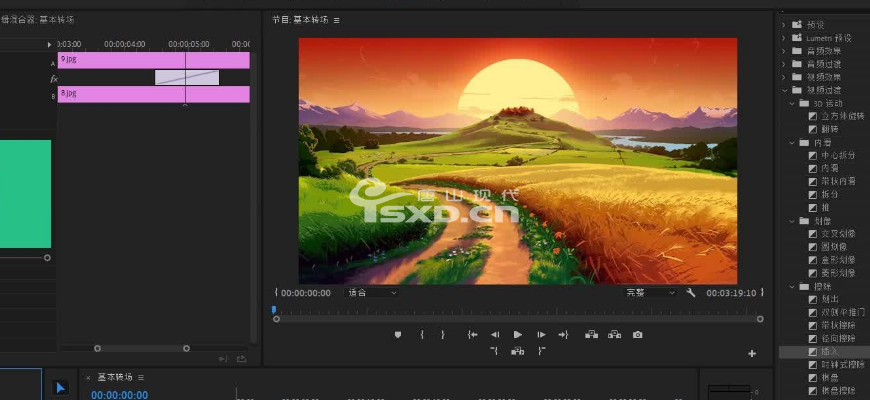Open the 基本转场 timeline panel menu
The image size is (870, 400).
point(141,377)
